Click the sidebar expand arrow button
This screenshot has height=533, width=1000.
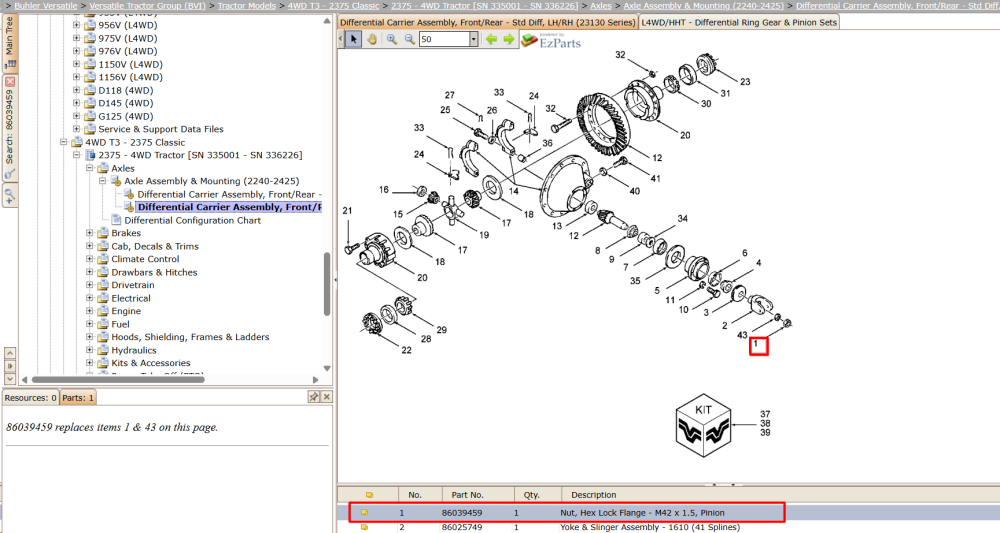click(x=10, y=366)
